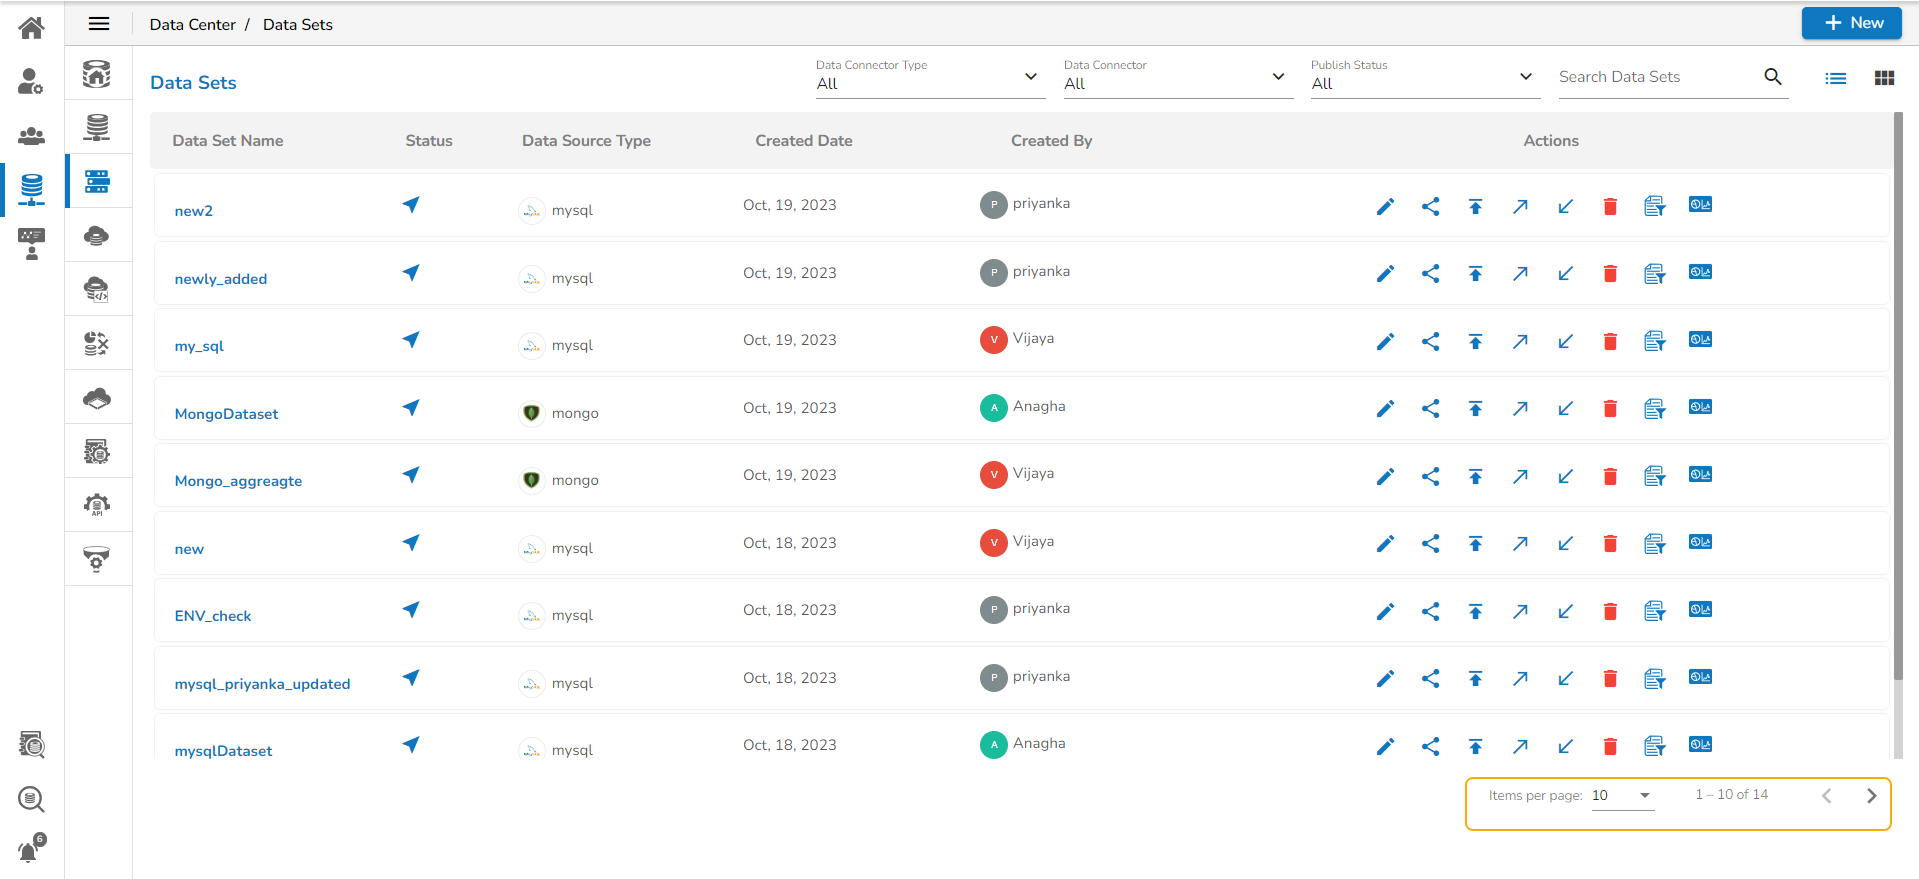Select the Data Sets sidebar tab
Viewport: 1919px width, 879px height.
(x=97, y=181)
